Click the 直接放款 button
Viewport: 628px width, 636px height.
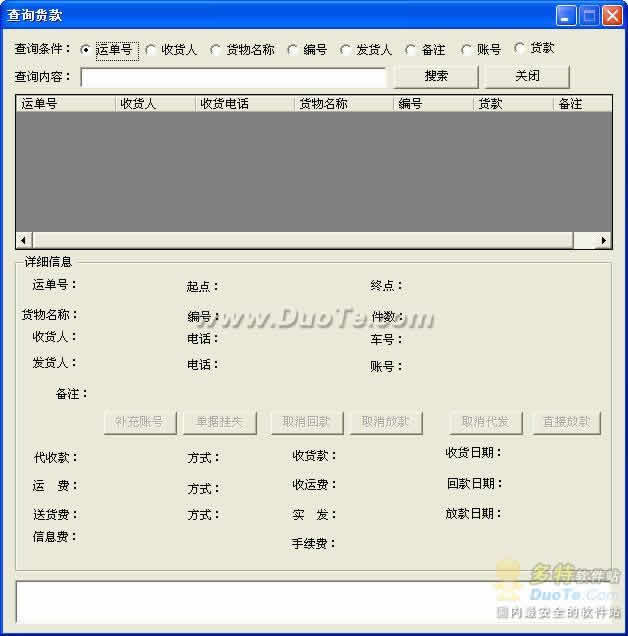click(566, 422)
